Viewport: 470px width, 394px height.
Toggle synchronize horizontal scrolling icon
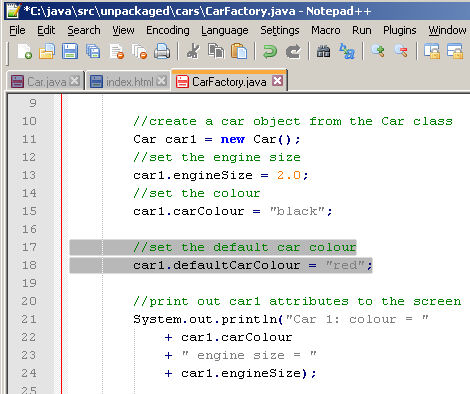click(x=455, y=52)
